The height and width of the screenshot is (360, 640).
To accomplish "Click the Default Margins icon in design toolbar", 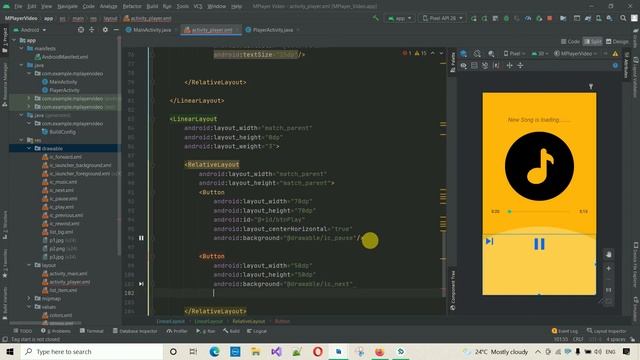I will [474, 65].
